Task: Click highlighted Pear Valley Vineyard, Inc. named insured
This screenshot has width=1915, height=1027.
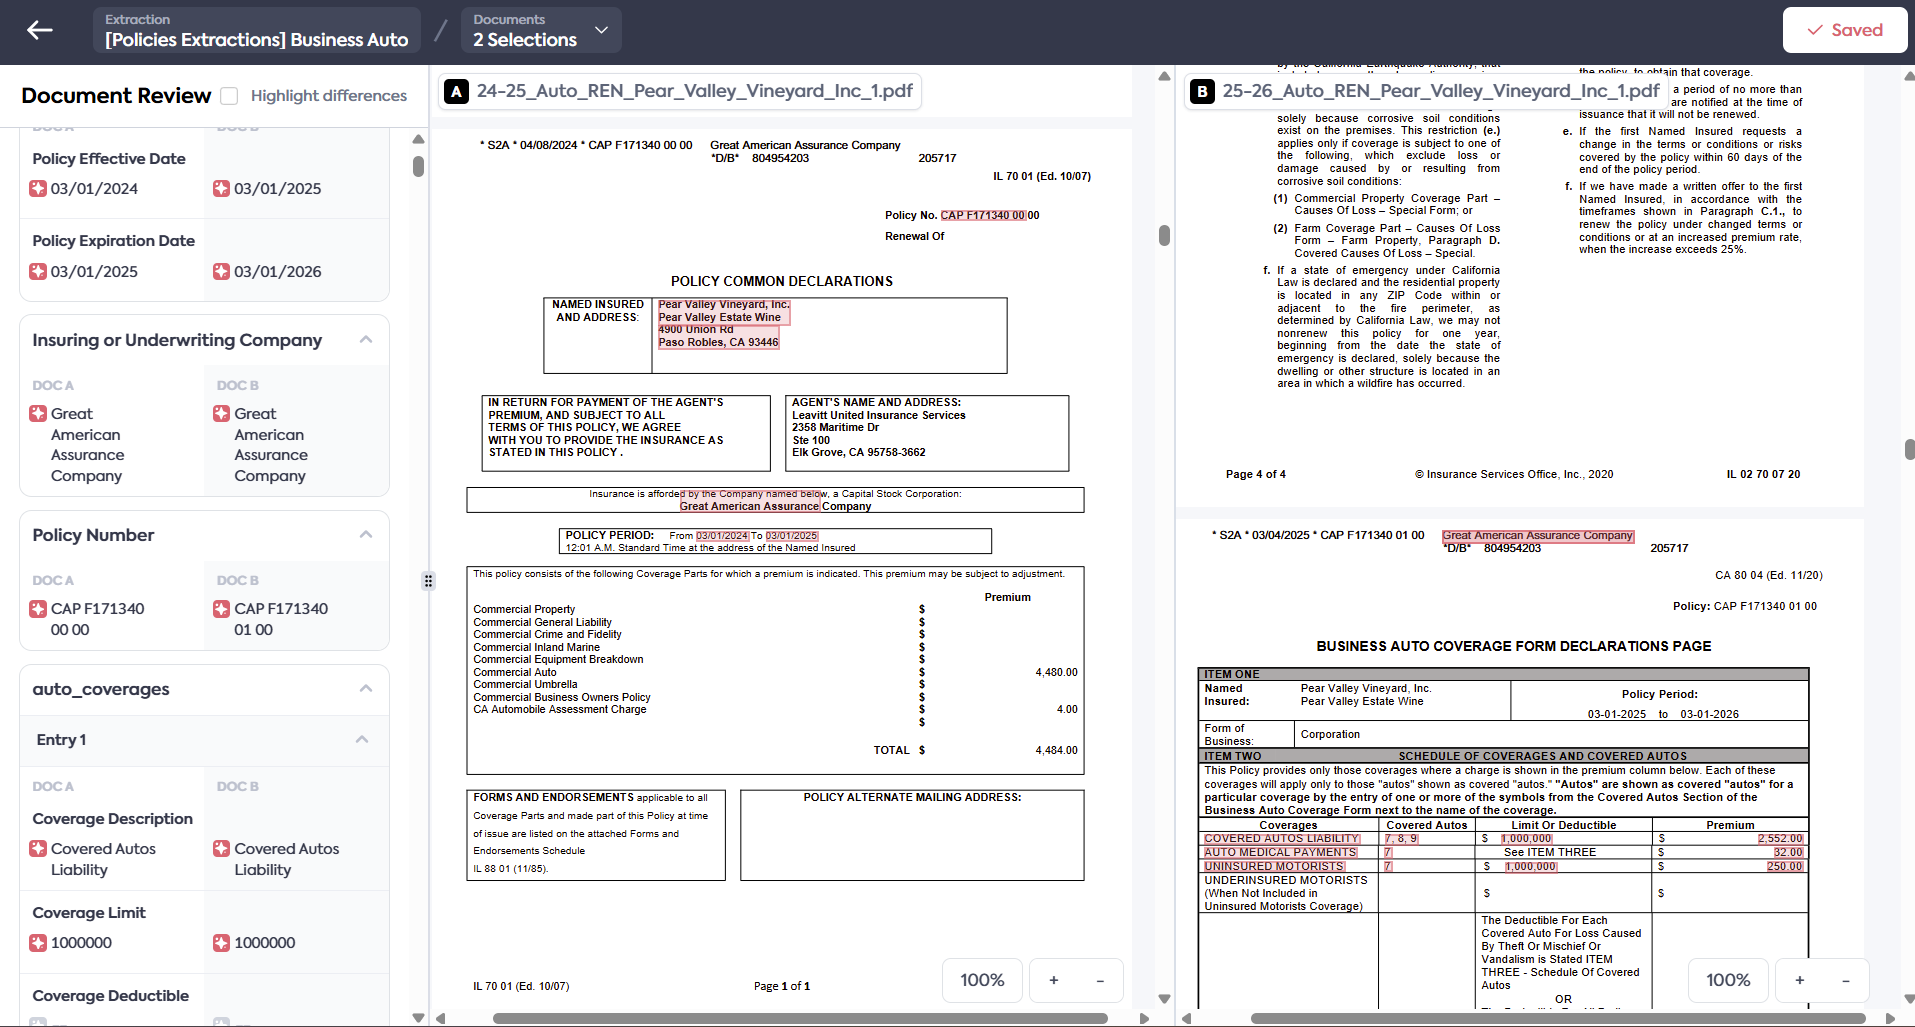Action: [724, 304]
